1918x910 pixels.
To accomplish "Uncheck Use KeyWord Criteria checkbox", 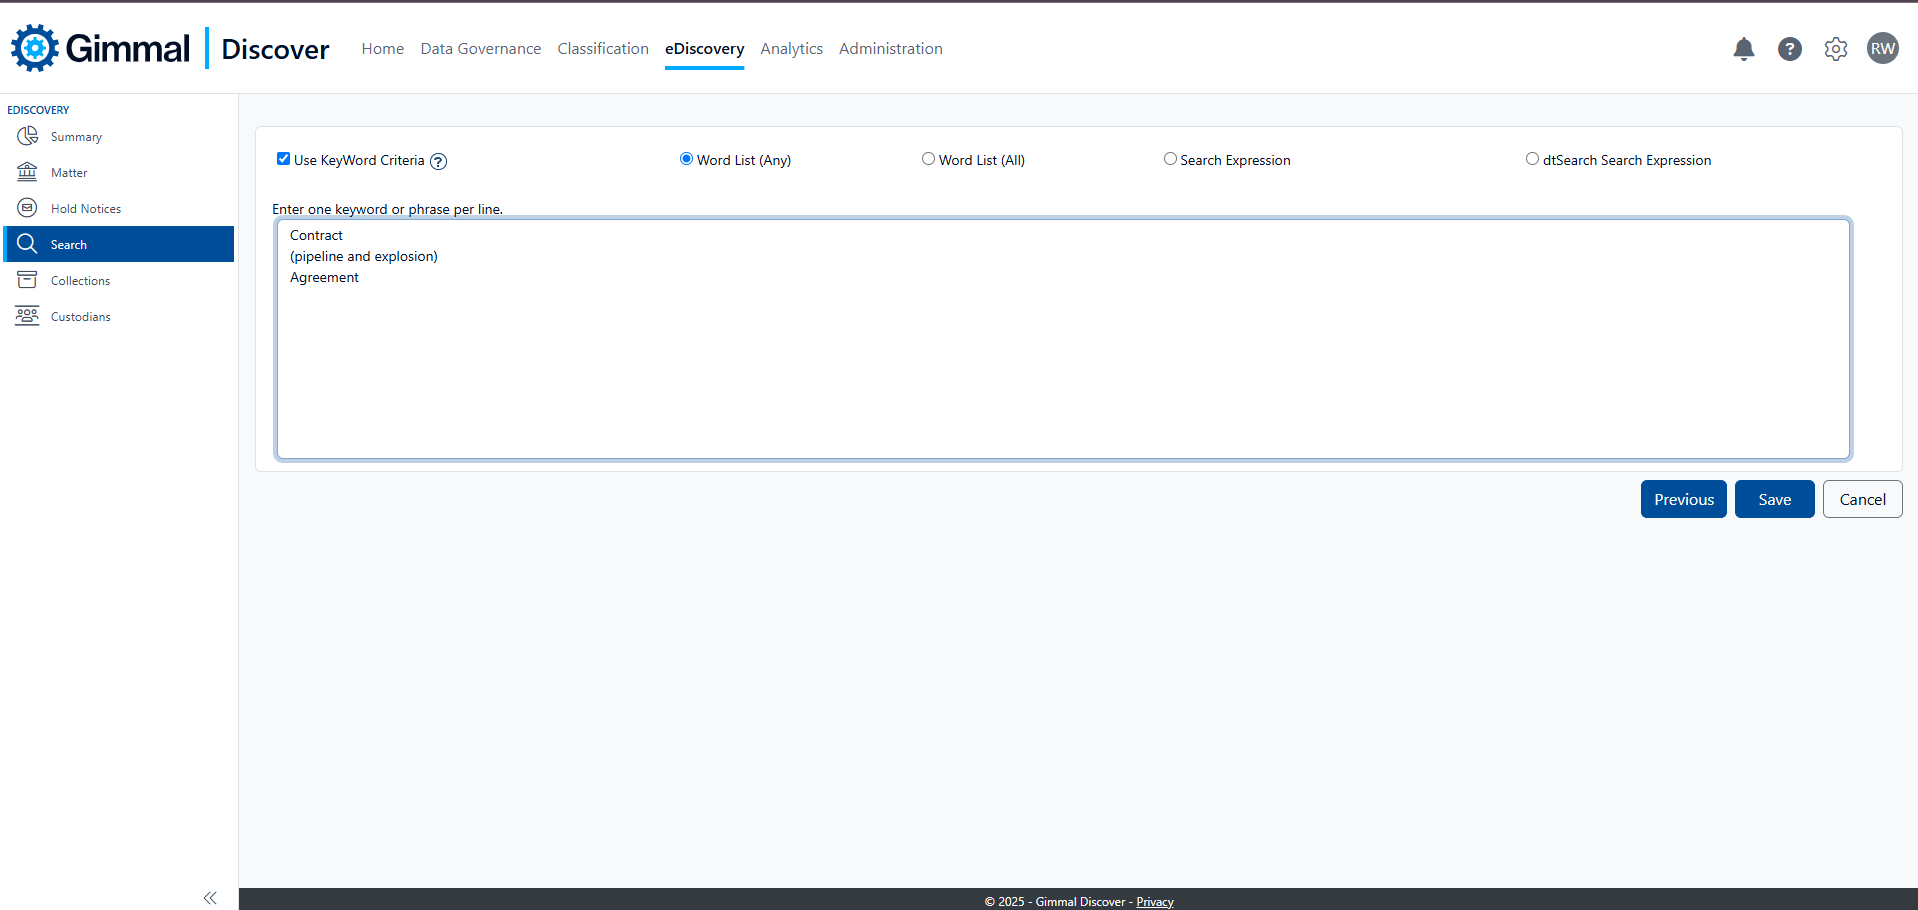I will 284,159.
